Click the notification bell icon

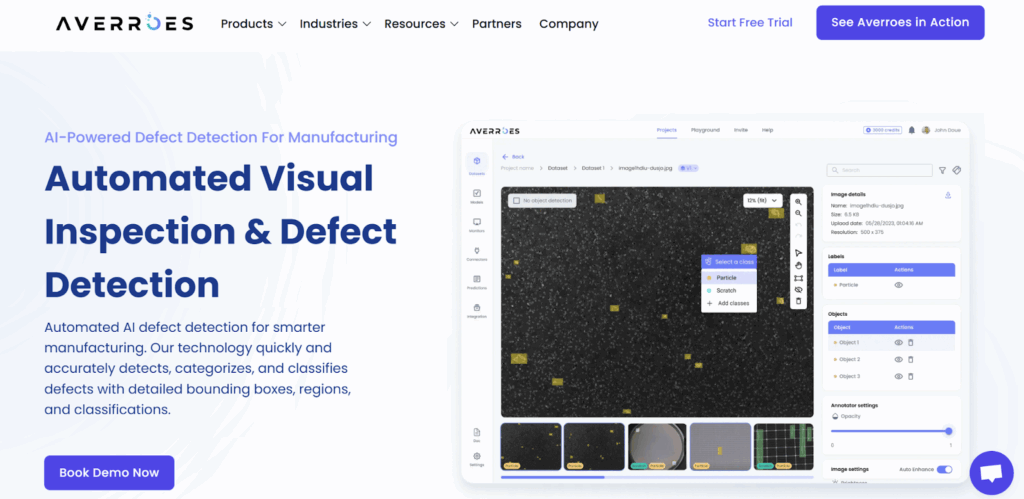[x=912, y=130]
